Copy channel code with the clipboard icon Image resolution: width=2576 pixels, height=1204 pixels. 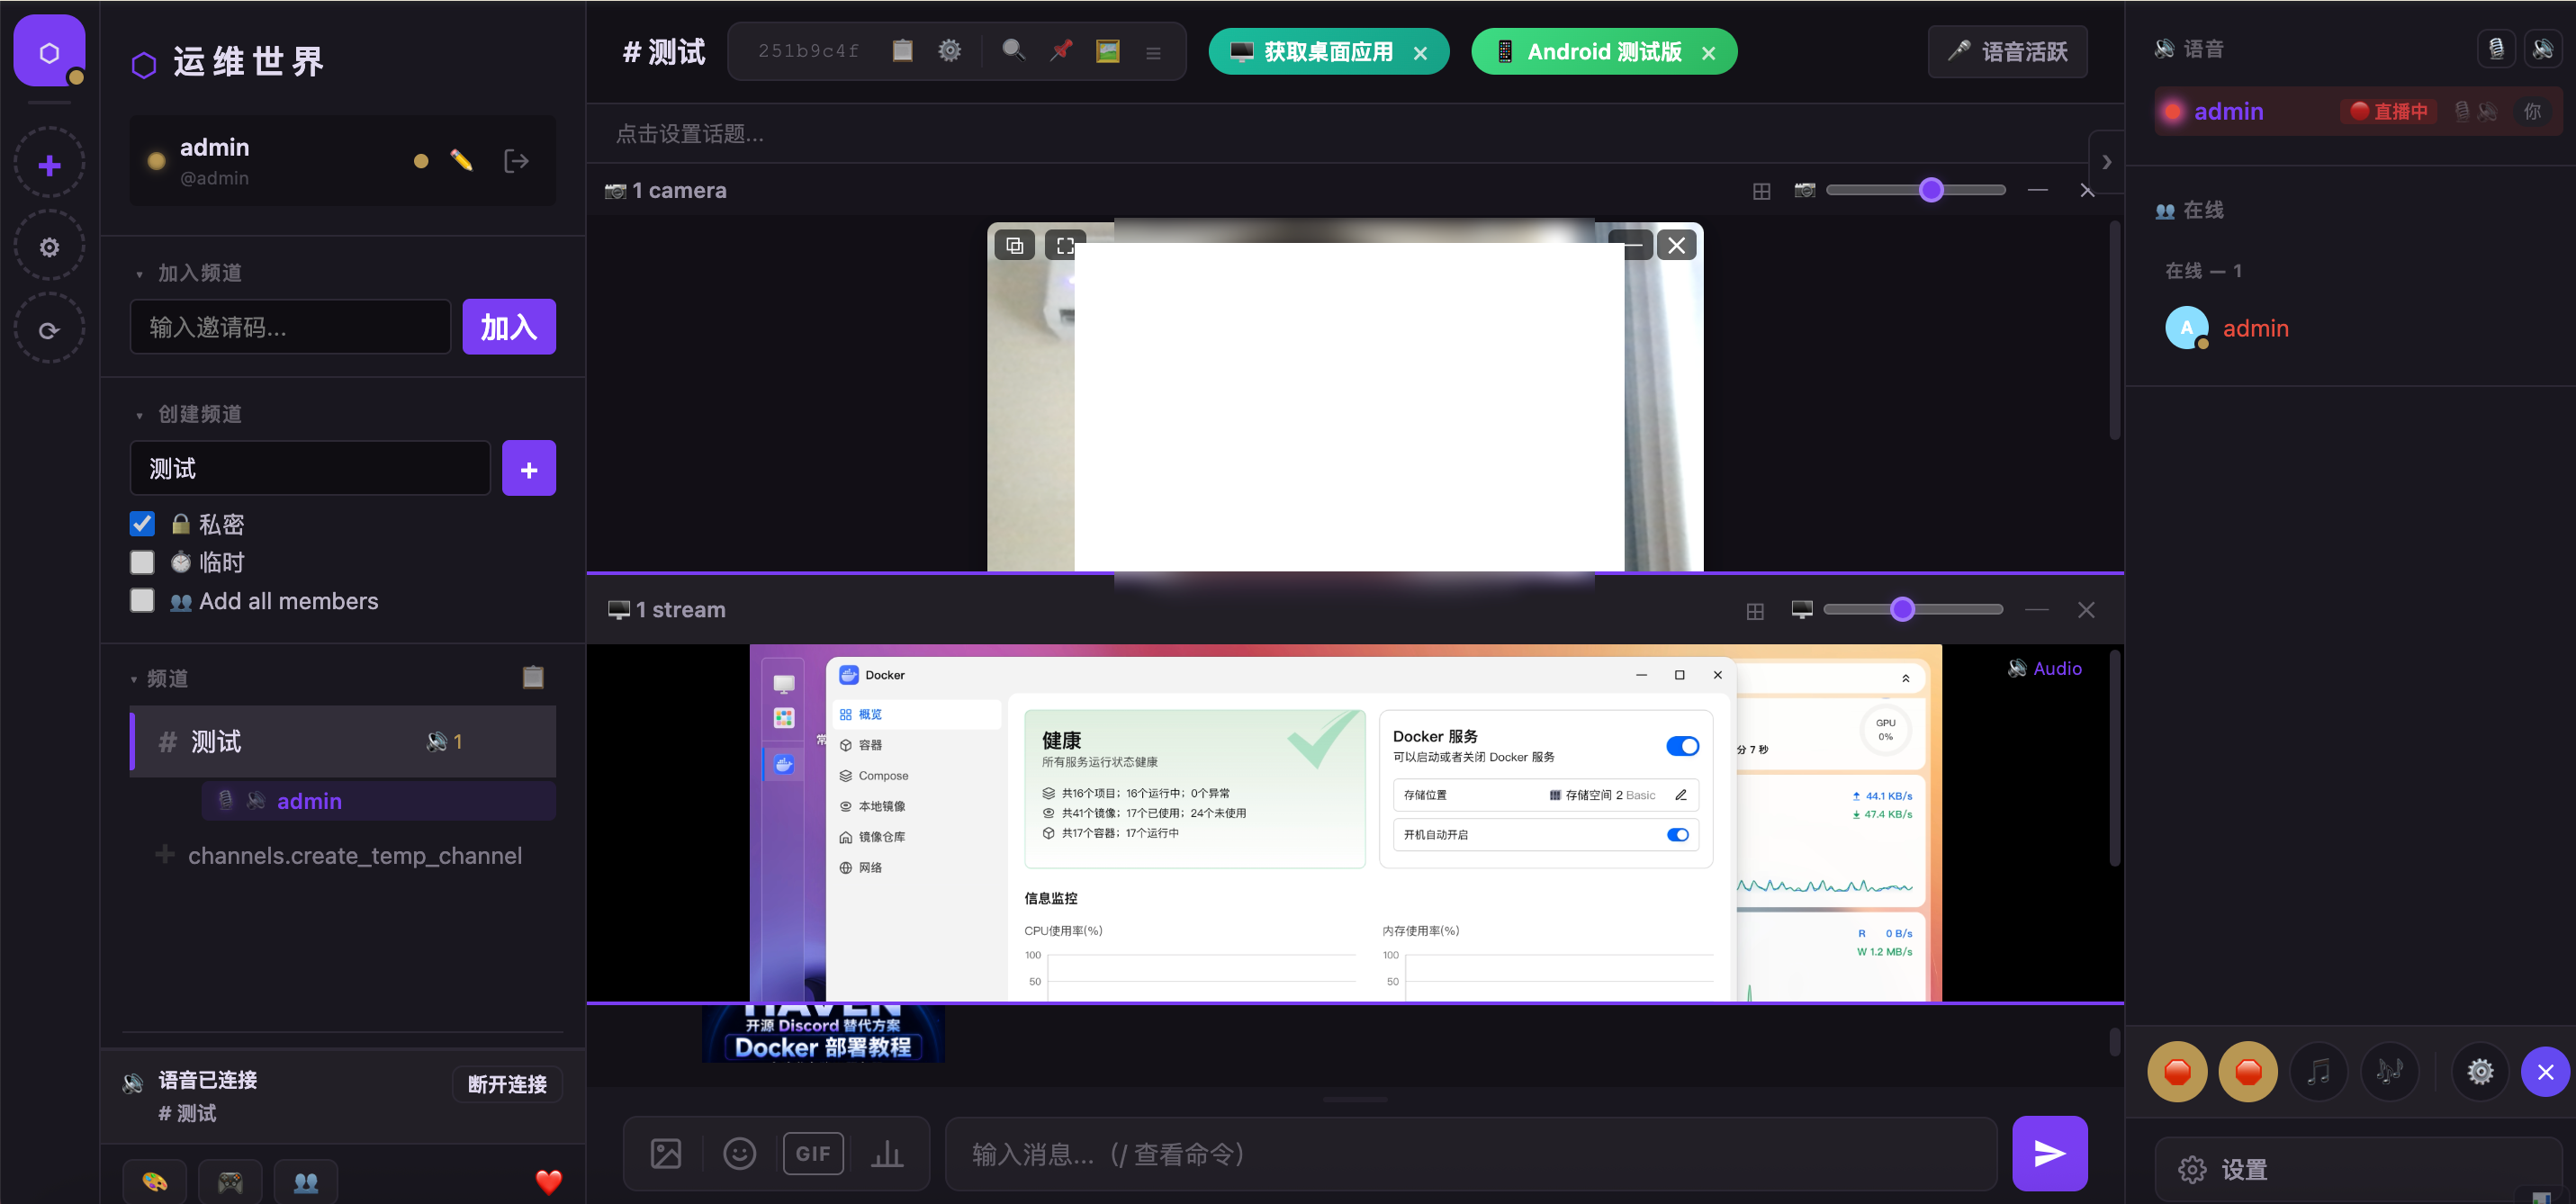click(902, 51)
